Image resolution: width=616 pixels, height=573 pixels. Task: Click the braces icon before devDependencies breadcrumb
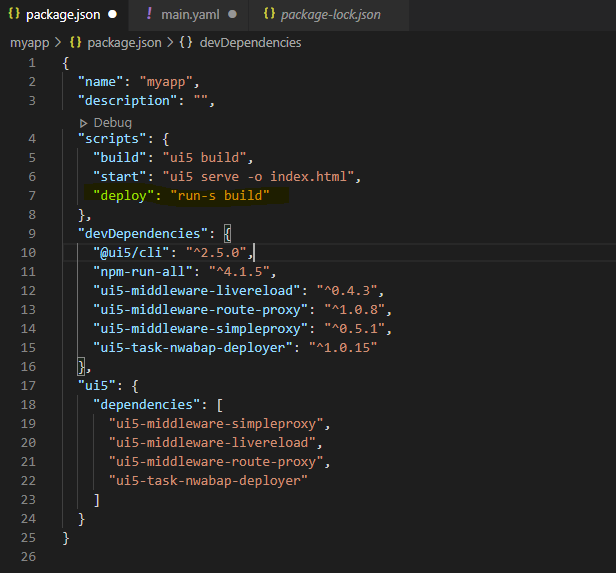click(186, 43)
